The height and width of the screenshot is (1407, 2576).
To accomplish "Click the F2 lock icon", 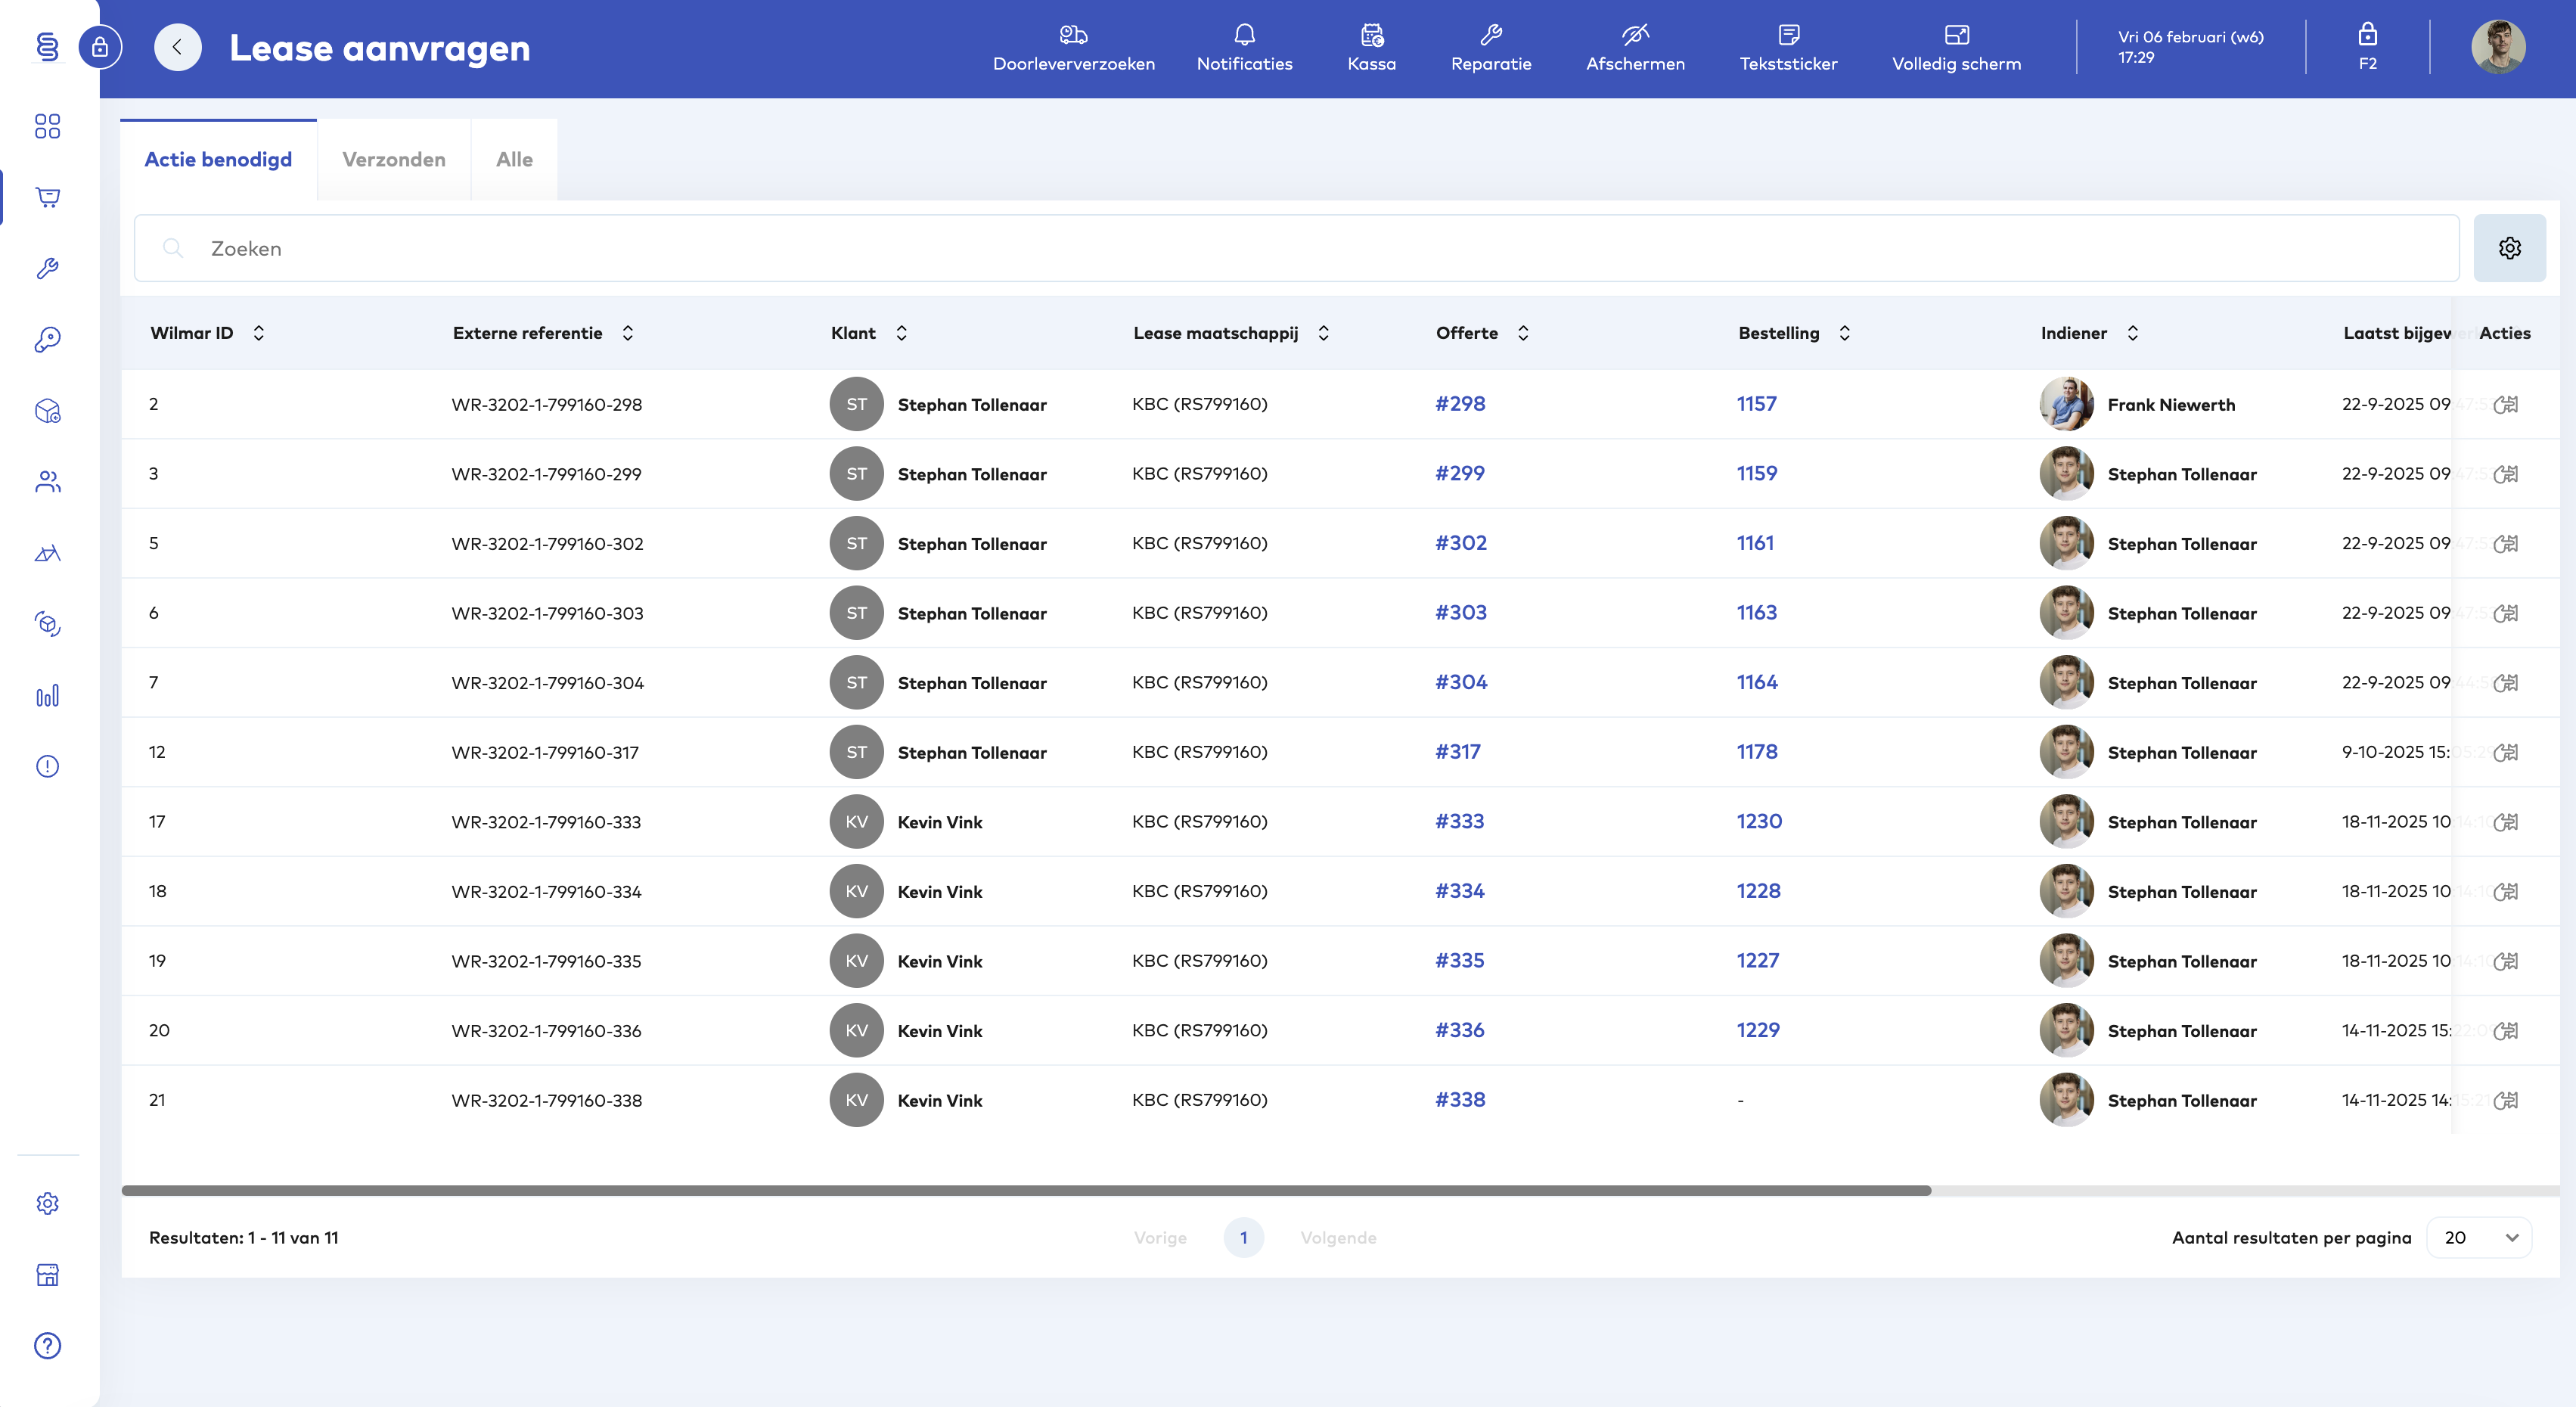I will pyautogui.click(x=2367, y=36).
